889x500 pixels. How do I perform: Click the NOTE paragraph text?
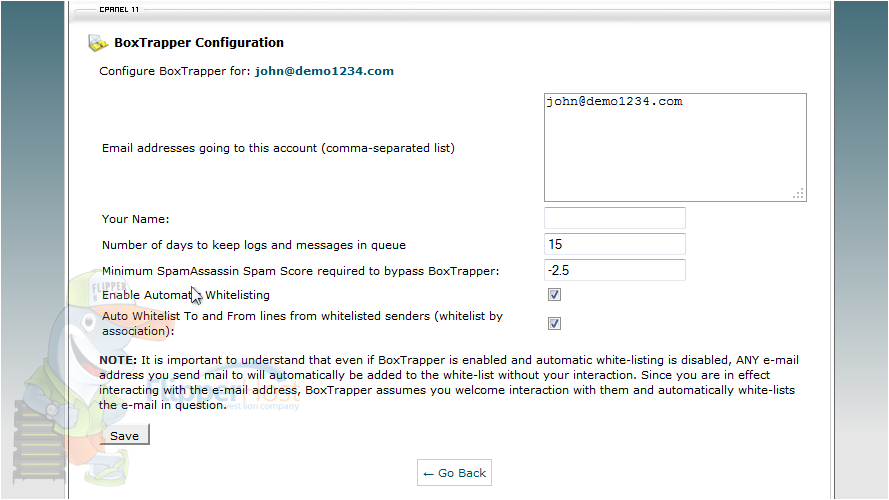pos(449,383)
